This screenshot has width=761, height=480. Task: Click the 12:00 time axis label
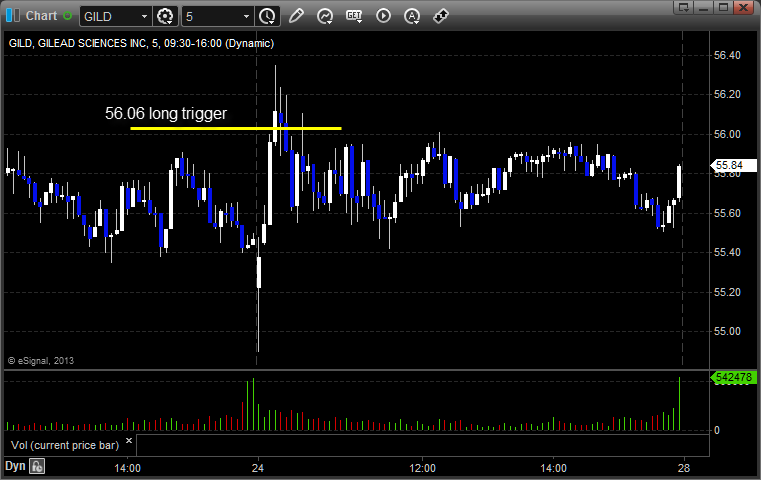tap(422, 468)
